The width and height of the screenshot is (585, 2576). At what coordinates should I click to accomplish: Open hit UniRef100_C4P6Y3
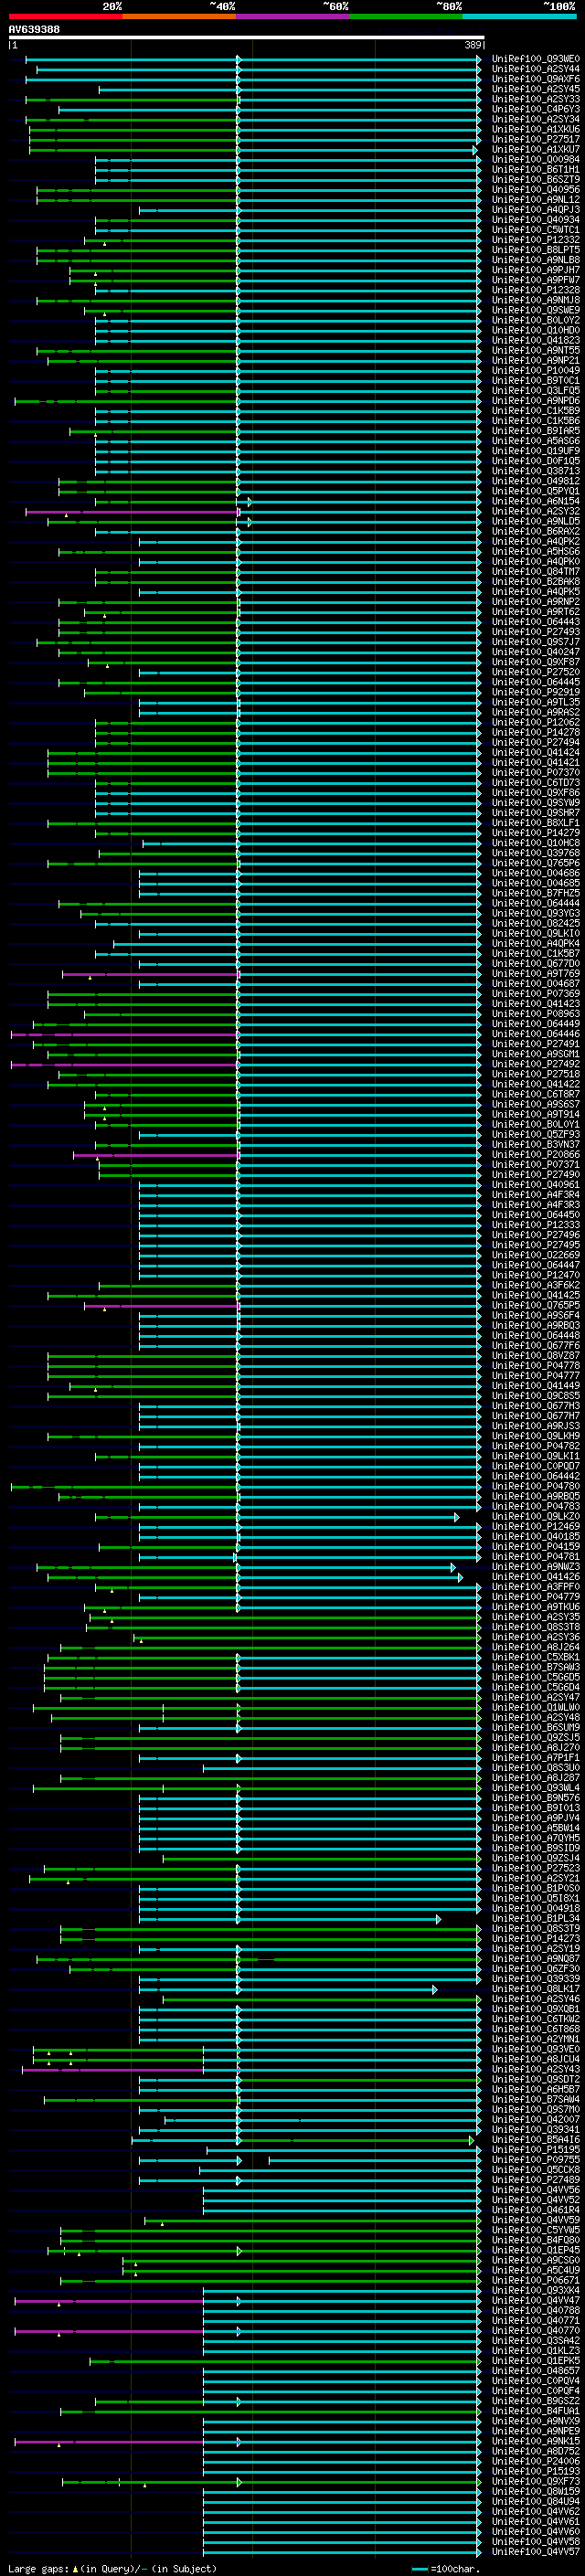536,109
